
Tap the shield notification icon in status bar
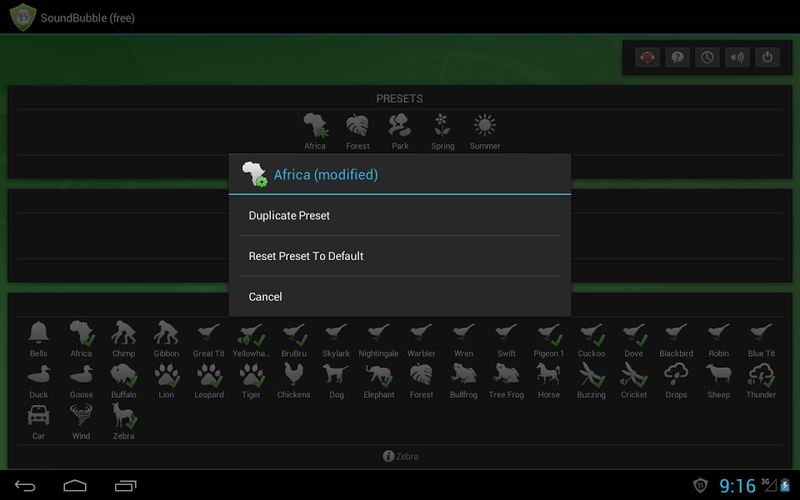[x=701, y=486]
